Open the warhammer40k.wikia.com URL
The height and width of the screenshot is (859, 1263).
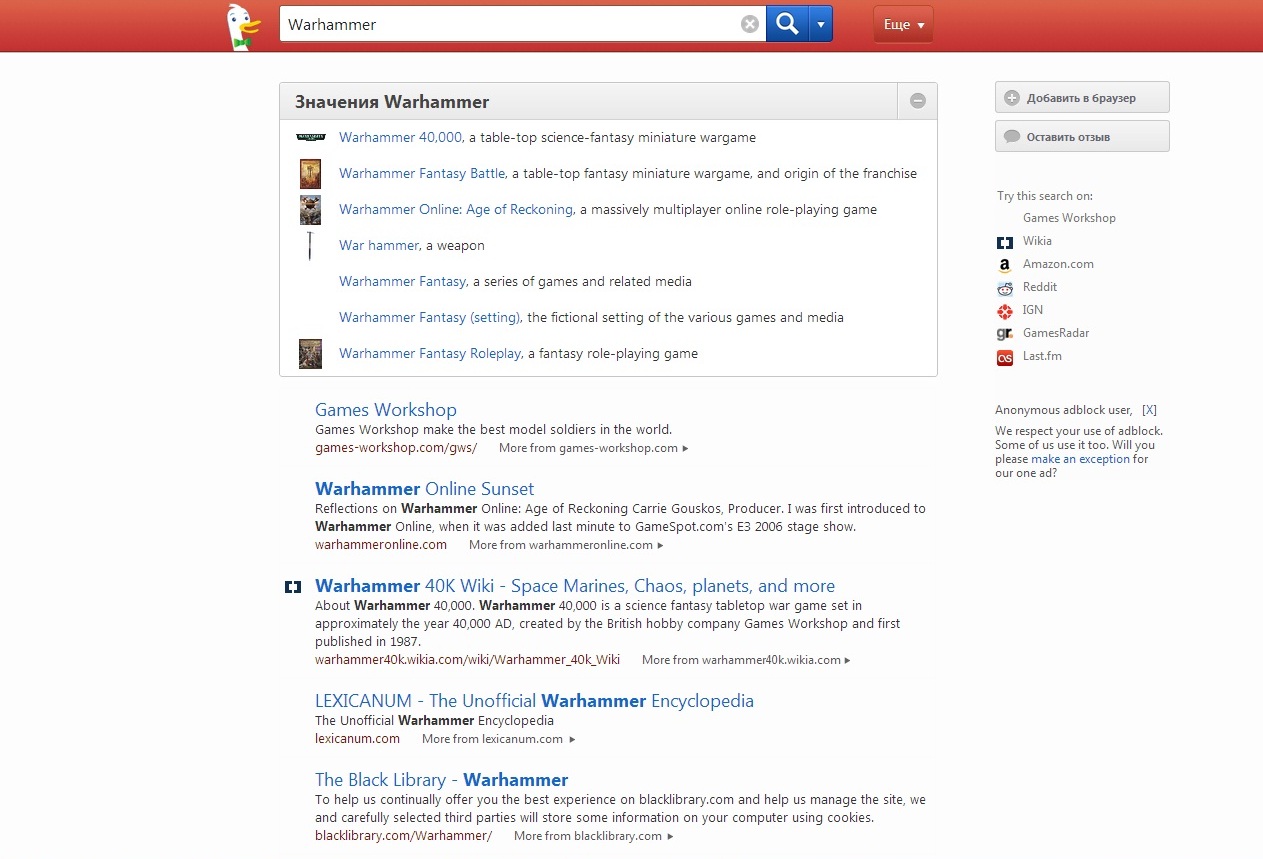[467, 660]
